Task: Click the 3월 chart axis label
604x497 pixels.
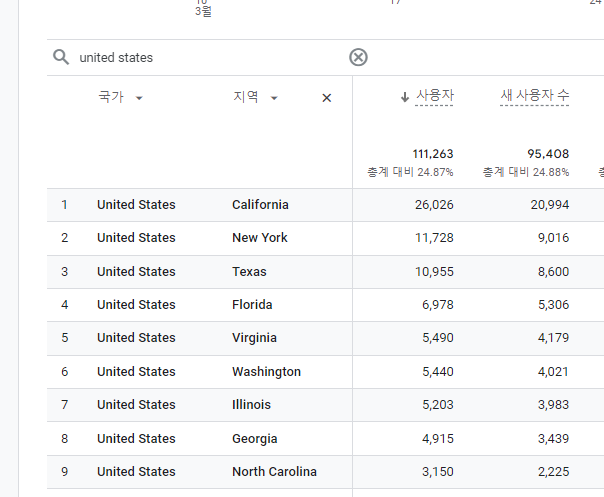Action: (203, 11)
